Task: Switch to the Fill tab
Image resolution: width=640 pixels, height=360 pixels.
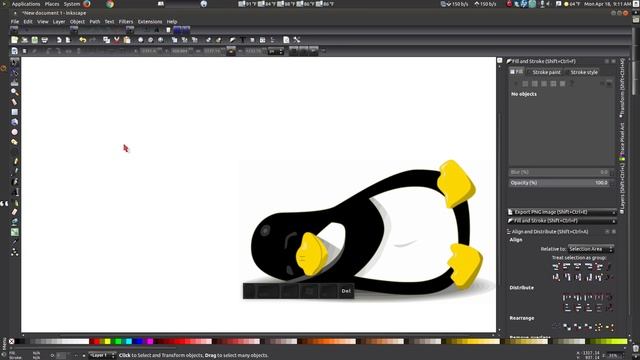Action: (516, 71)
